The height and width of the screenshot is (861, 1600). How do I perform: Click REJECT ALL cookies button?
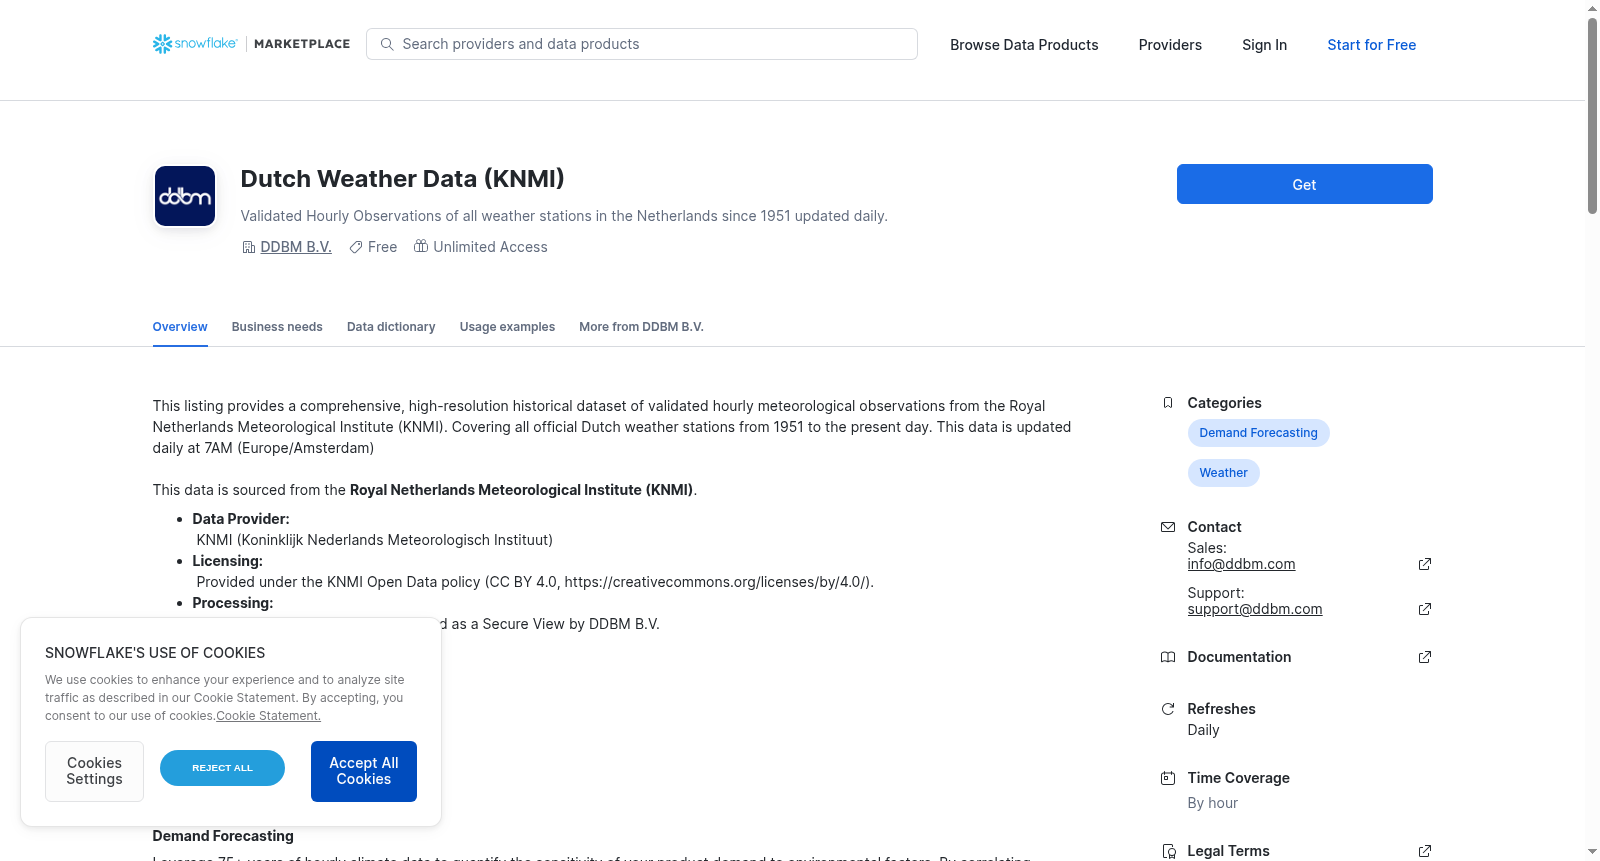click(x=222, y=768)
